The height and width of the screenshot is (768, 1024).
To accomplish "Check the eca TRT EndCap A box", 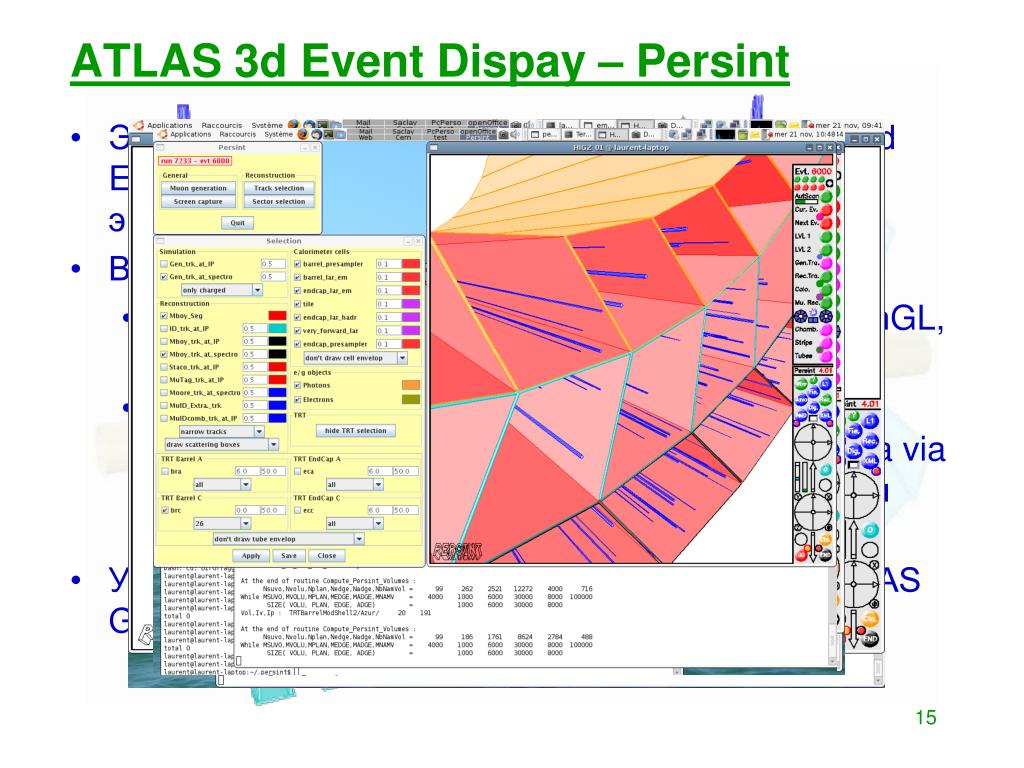I will click(297, 472).
